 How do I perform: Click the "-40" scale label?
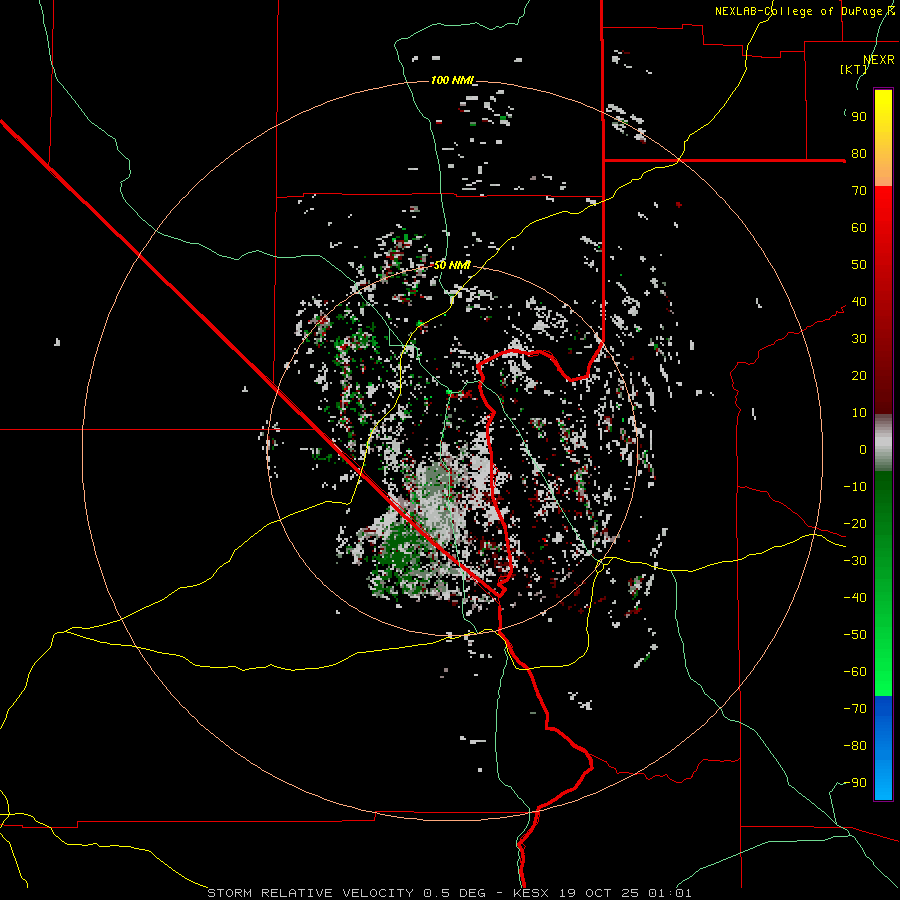point(855,598)
